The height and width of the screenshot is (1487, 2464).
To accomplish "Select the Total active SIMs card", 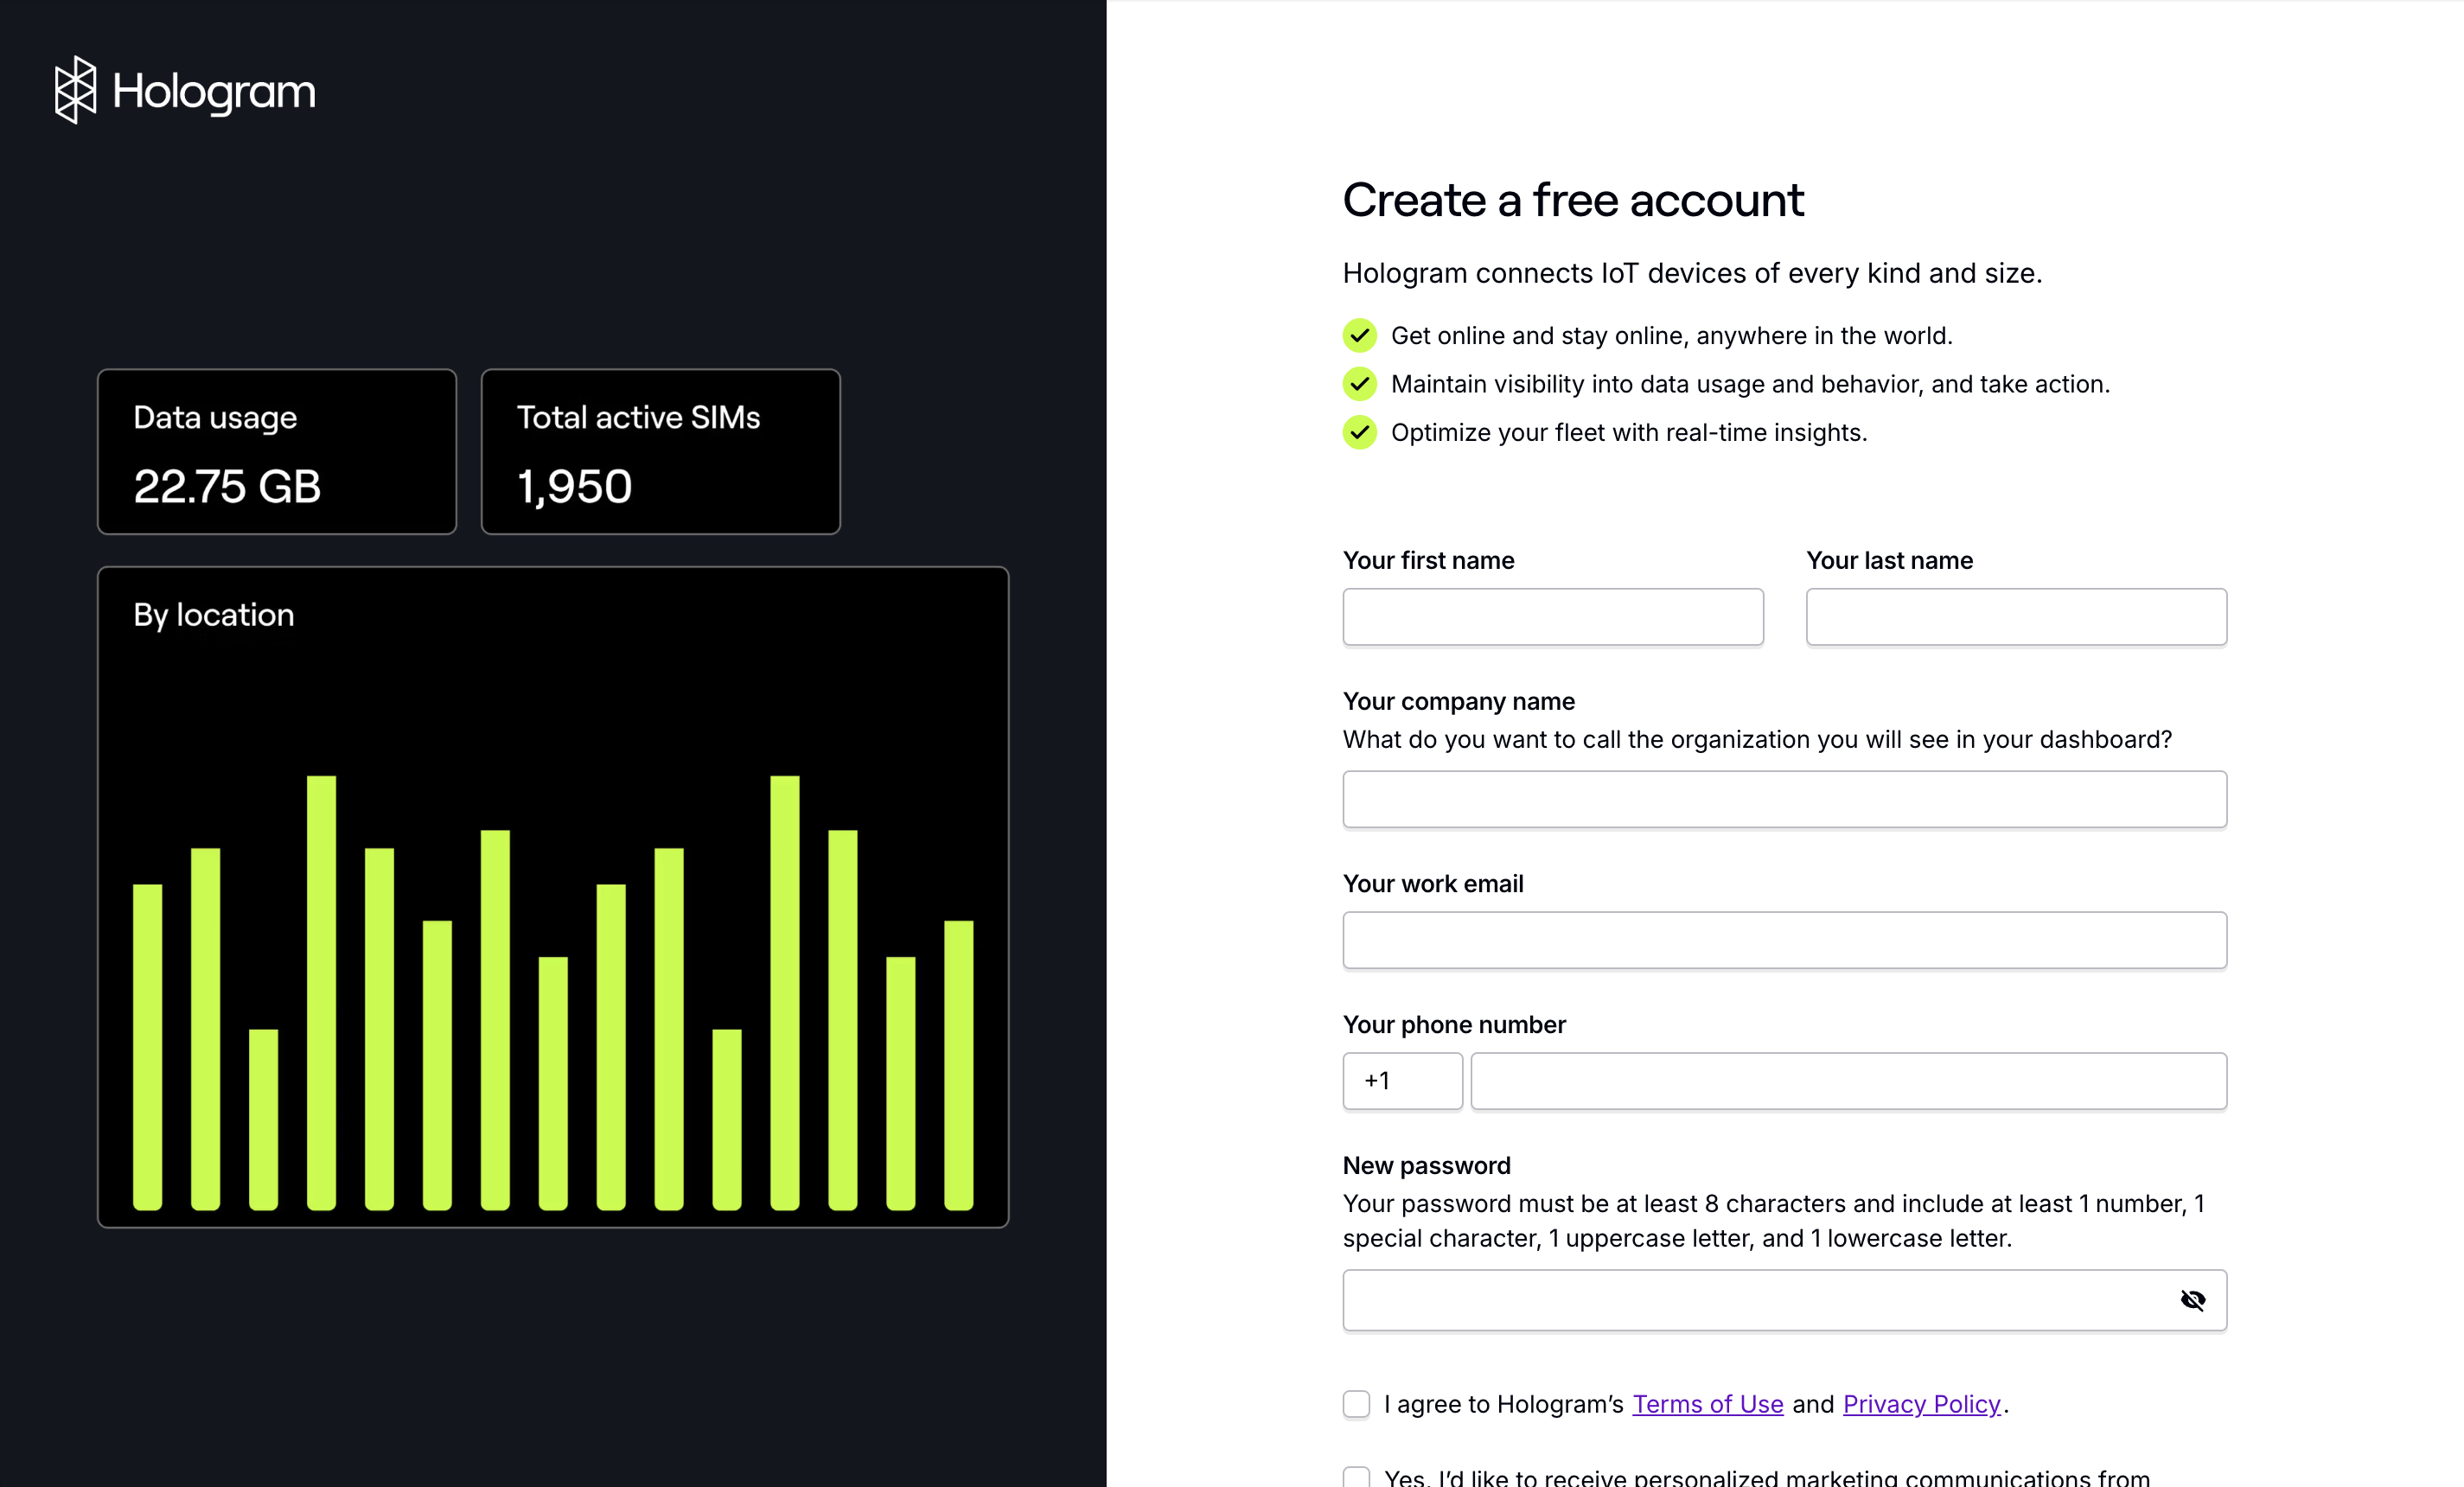I will [x=660, y=451].
